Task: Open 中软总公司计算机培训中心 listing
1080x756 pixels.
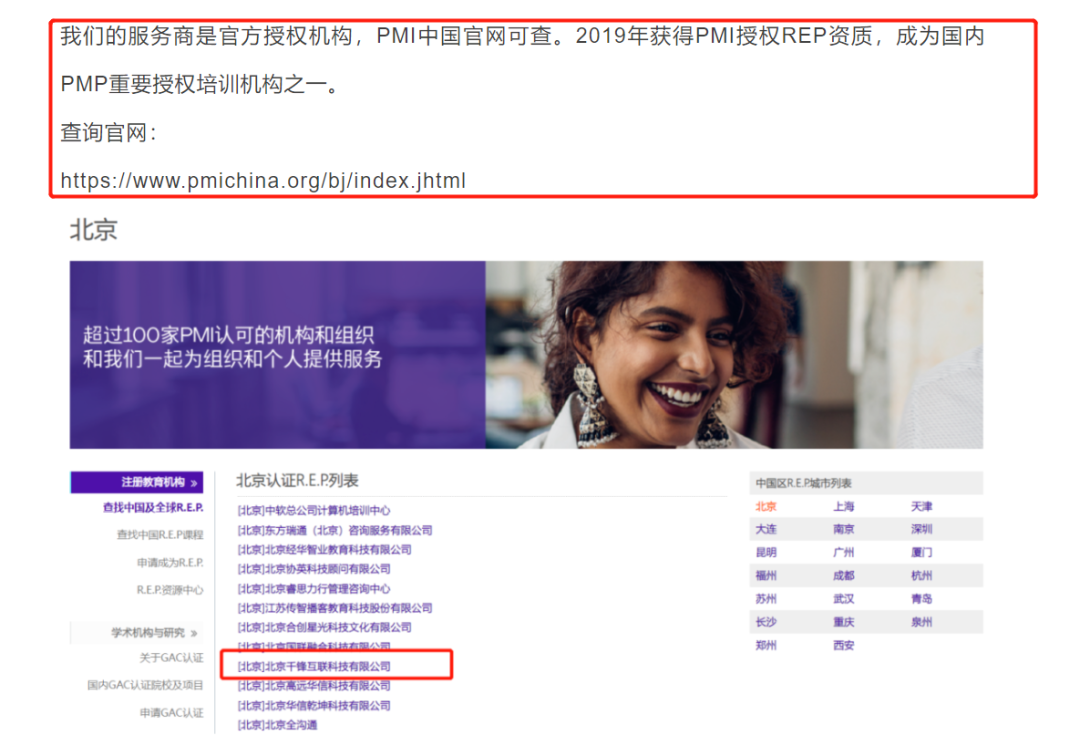Action: point(314,510)
